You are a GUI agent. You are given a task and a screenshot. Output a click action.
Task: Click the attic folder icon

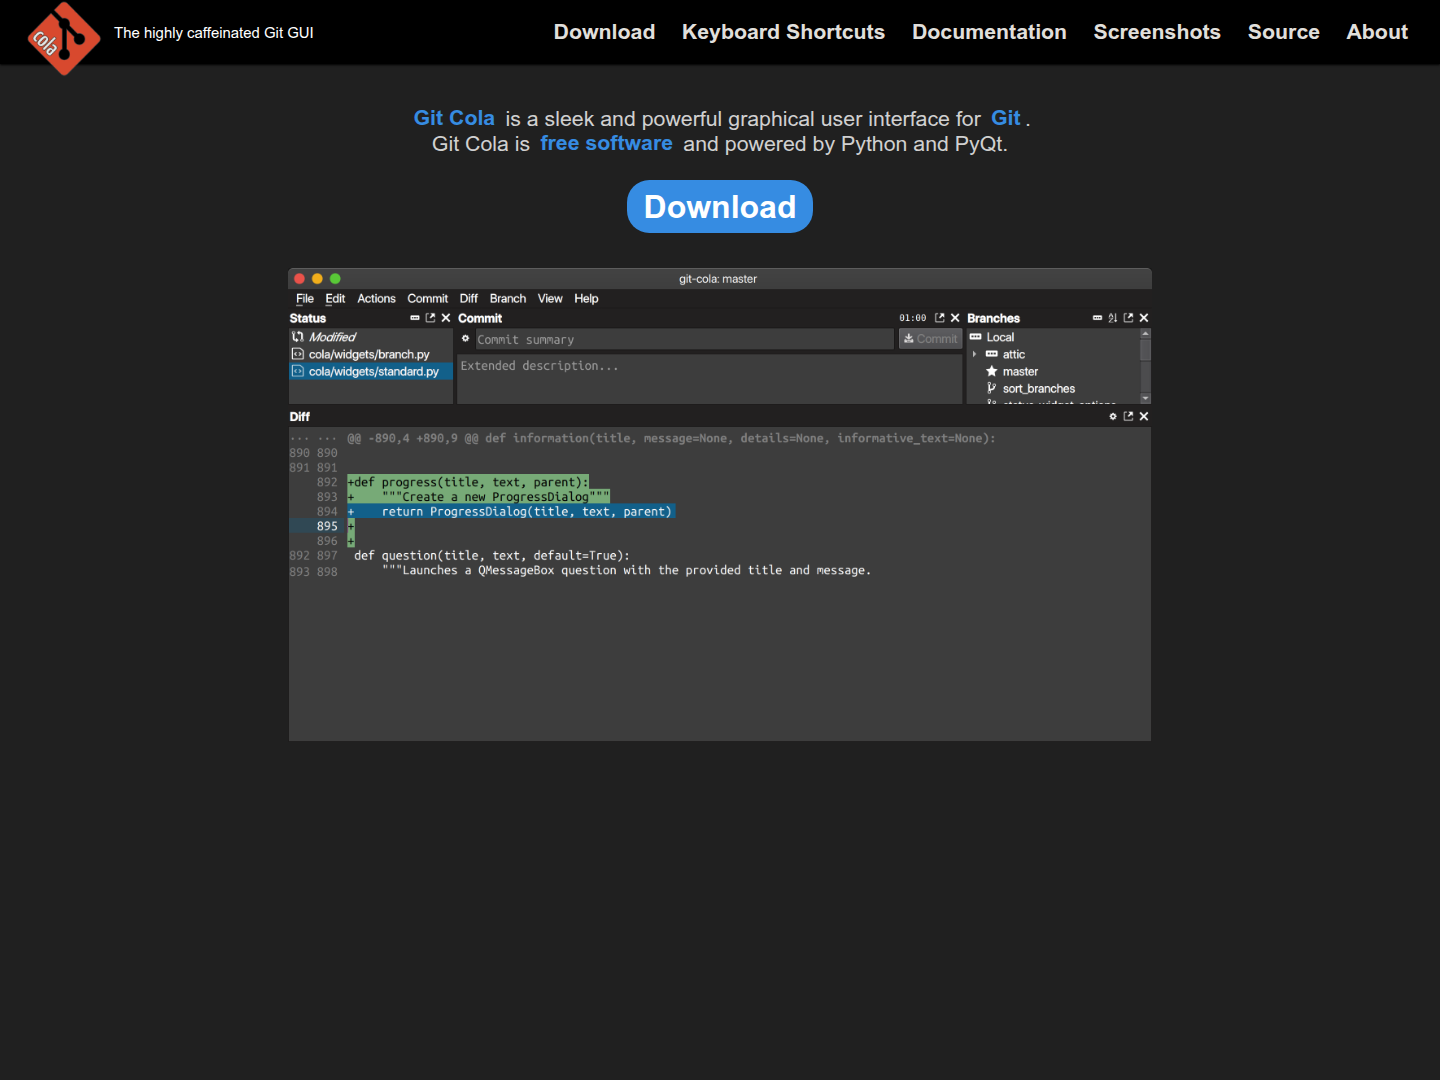click(992, 354)
